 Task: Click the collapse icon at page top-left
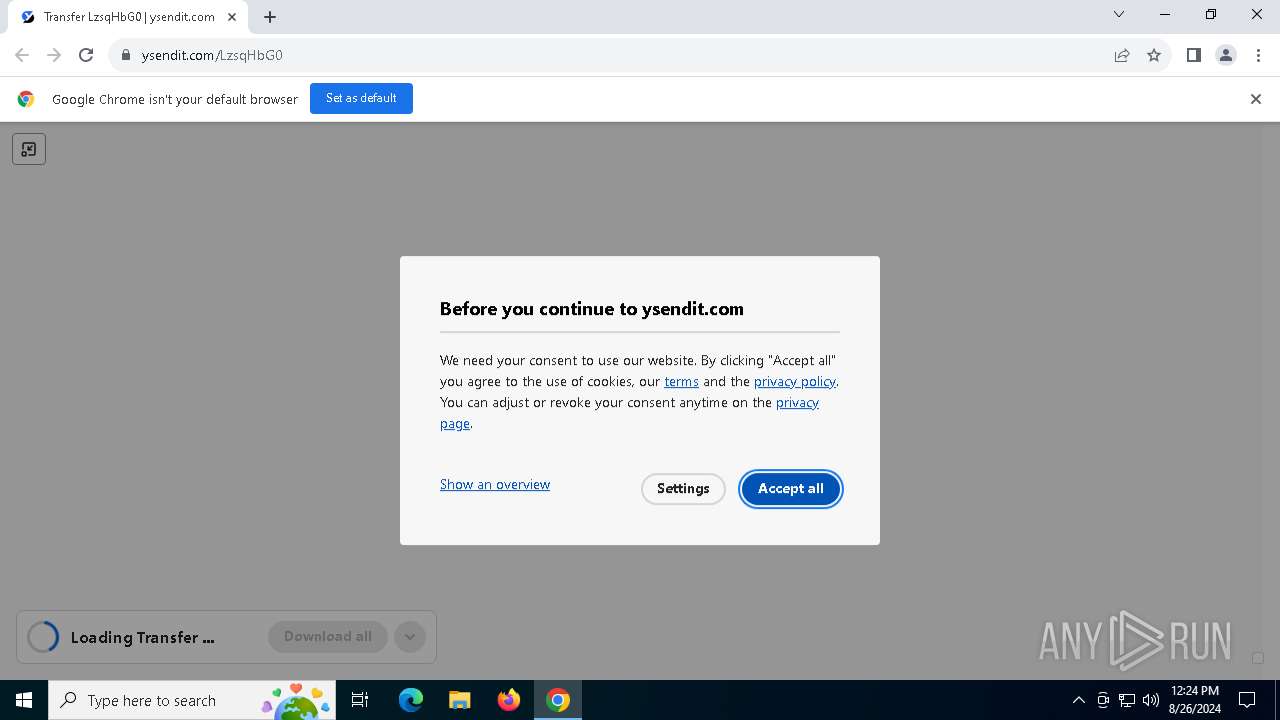click(29, 149)
